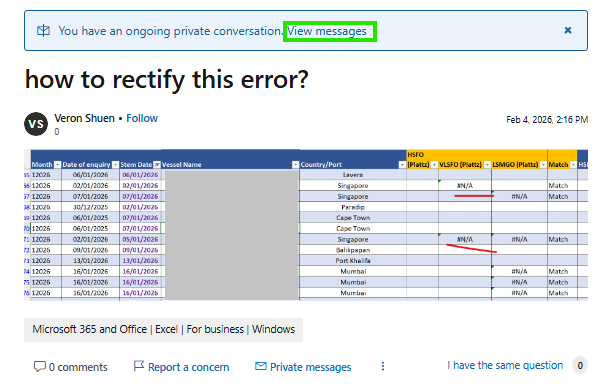The image size is (598, 389).
Task: Click the question title heading
Action: (x=167, y=80)
